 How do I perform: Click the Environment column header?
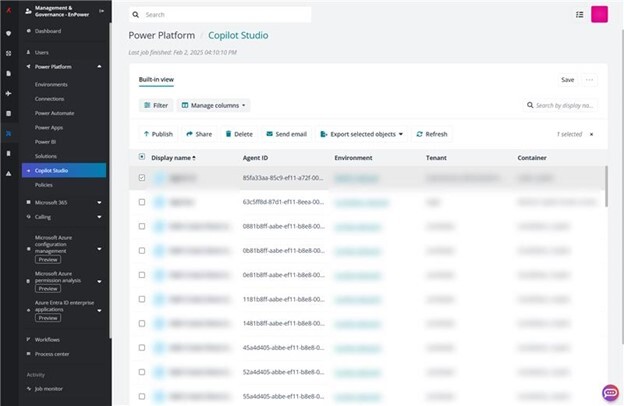tap(353, 158)
